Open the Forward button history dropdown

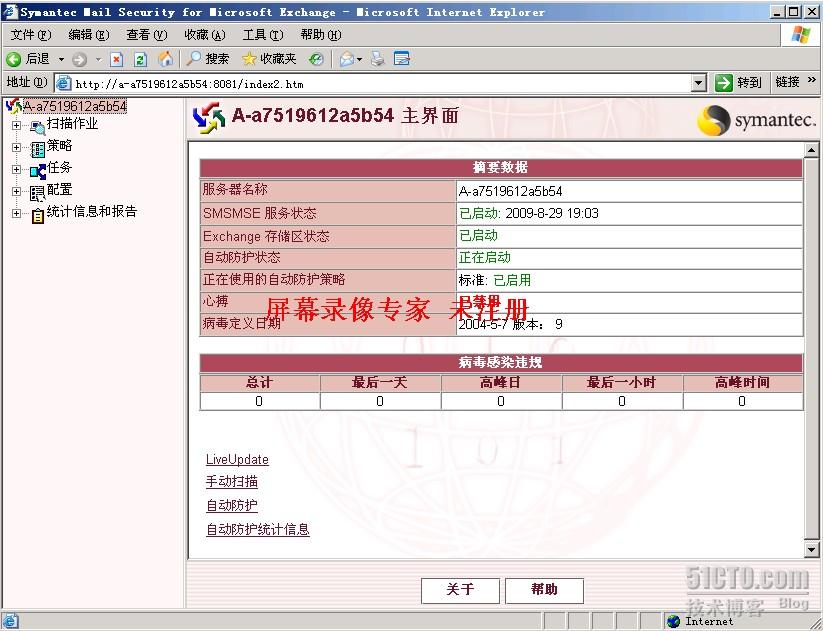98,59
